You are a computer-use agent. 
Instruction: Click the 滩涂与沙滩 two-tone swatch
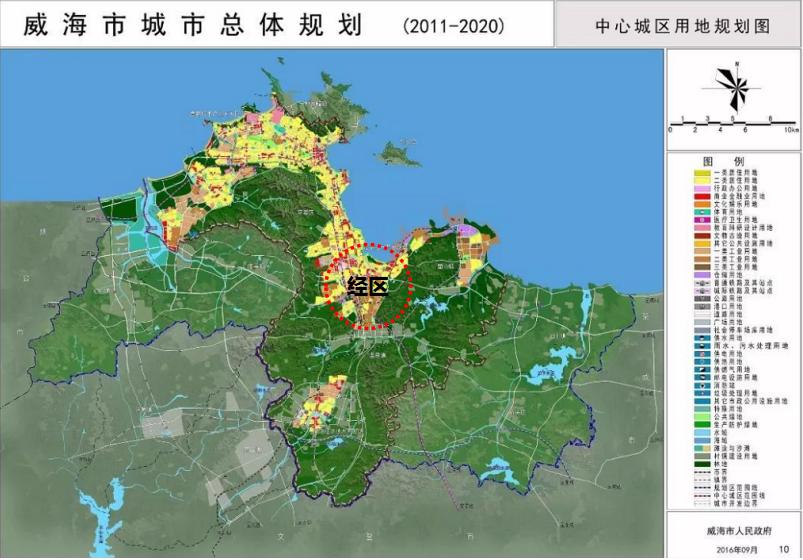click(x=701, y=448)
